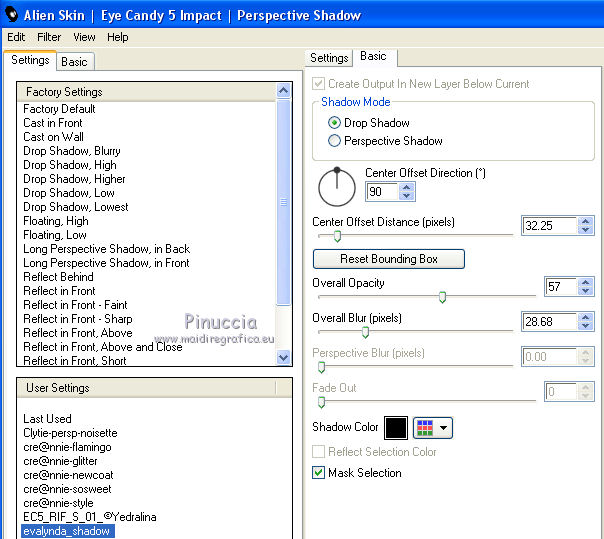Click the Overall Opacity value field
The width and height of the screenshot is (604, 539).
[561, 286]
